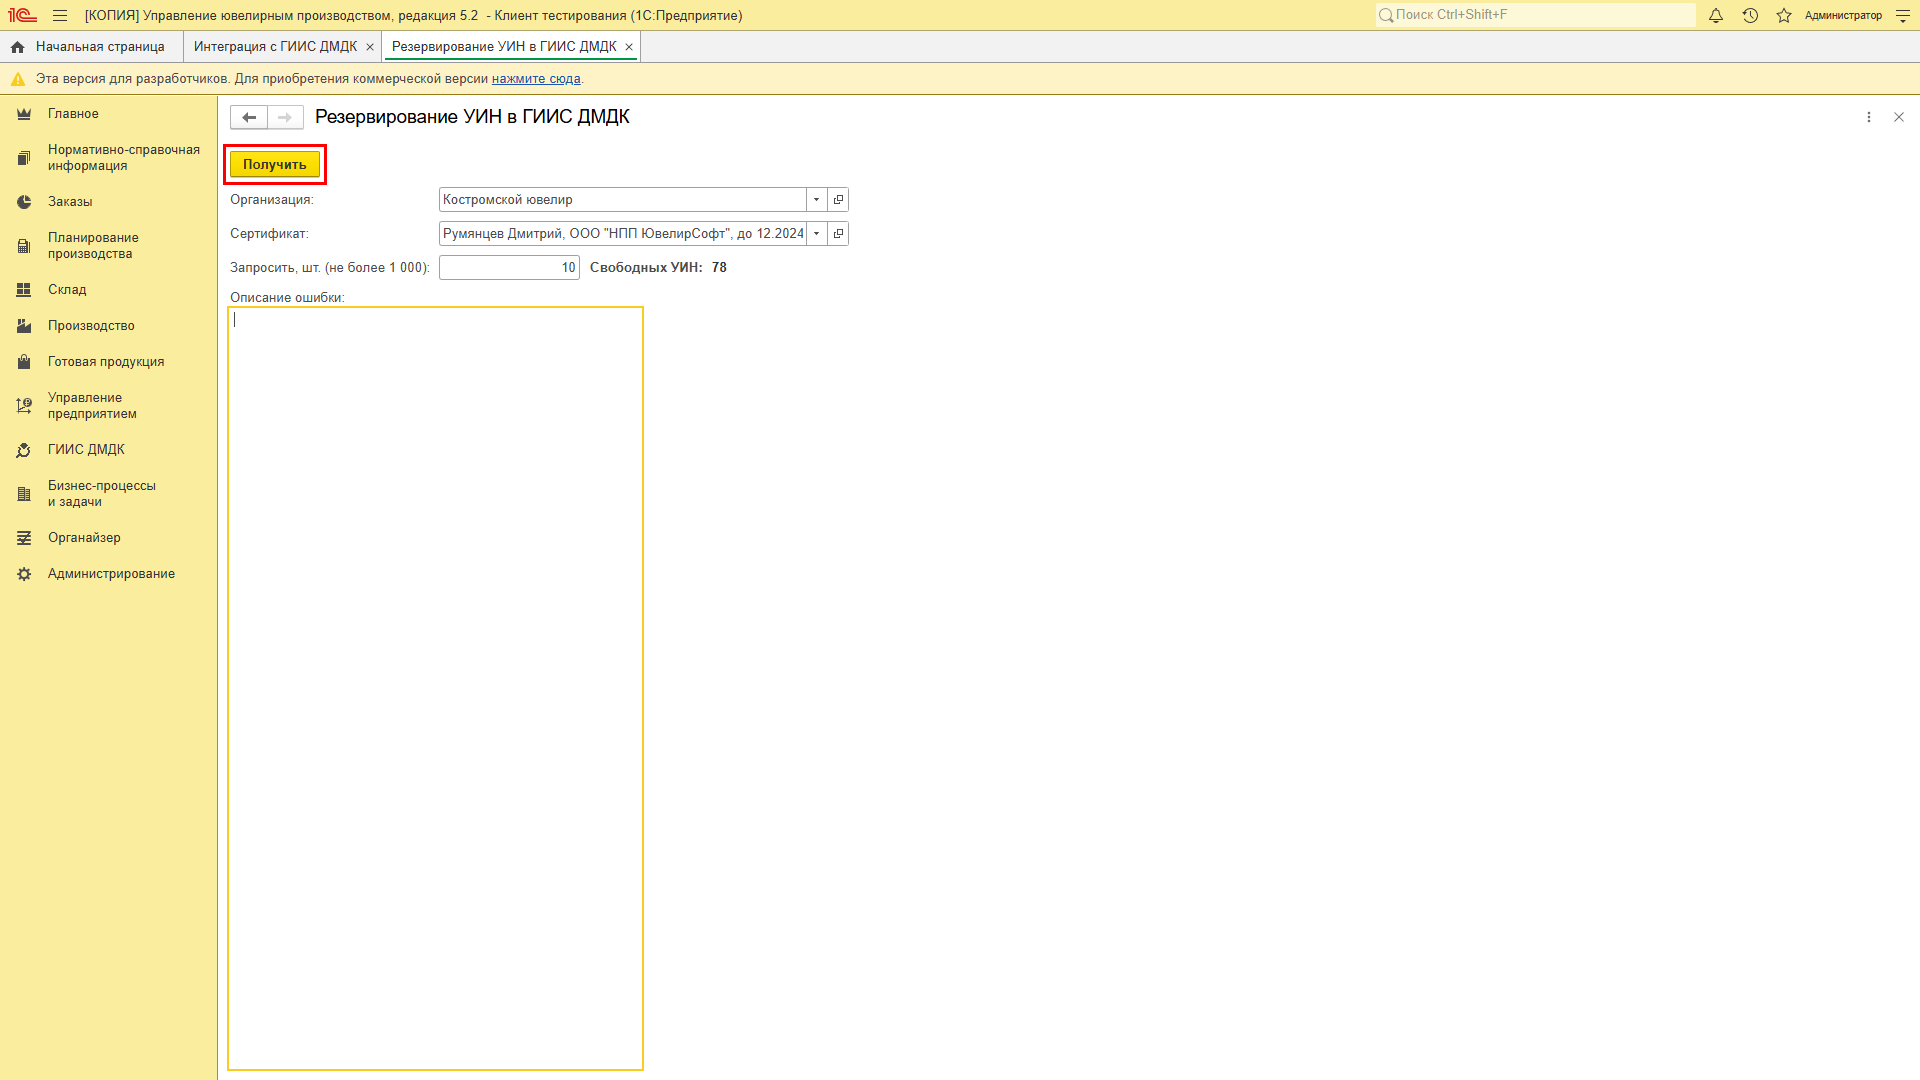Open the history clock icon
The image size is (1920, 1080).
point(1750,15)
